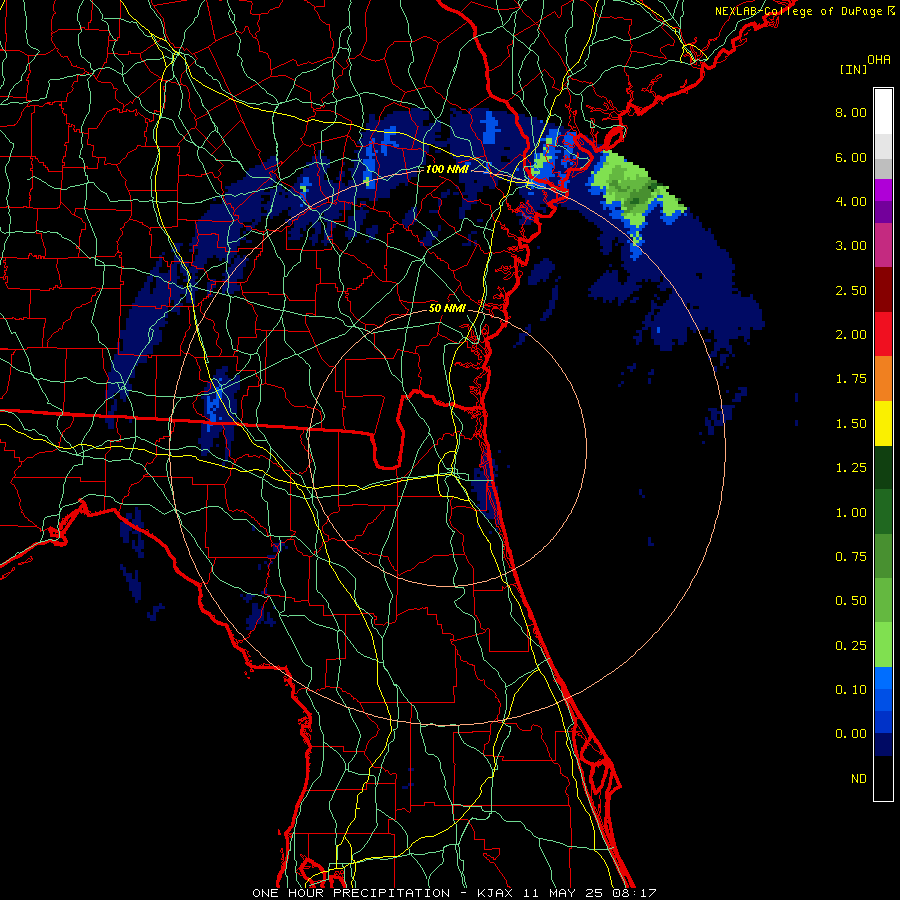The image size is (900, 900).
Task: Click the 2.50 legend value
Action: pyautogui.click(x=851, y=290)
